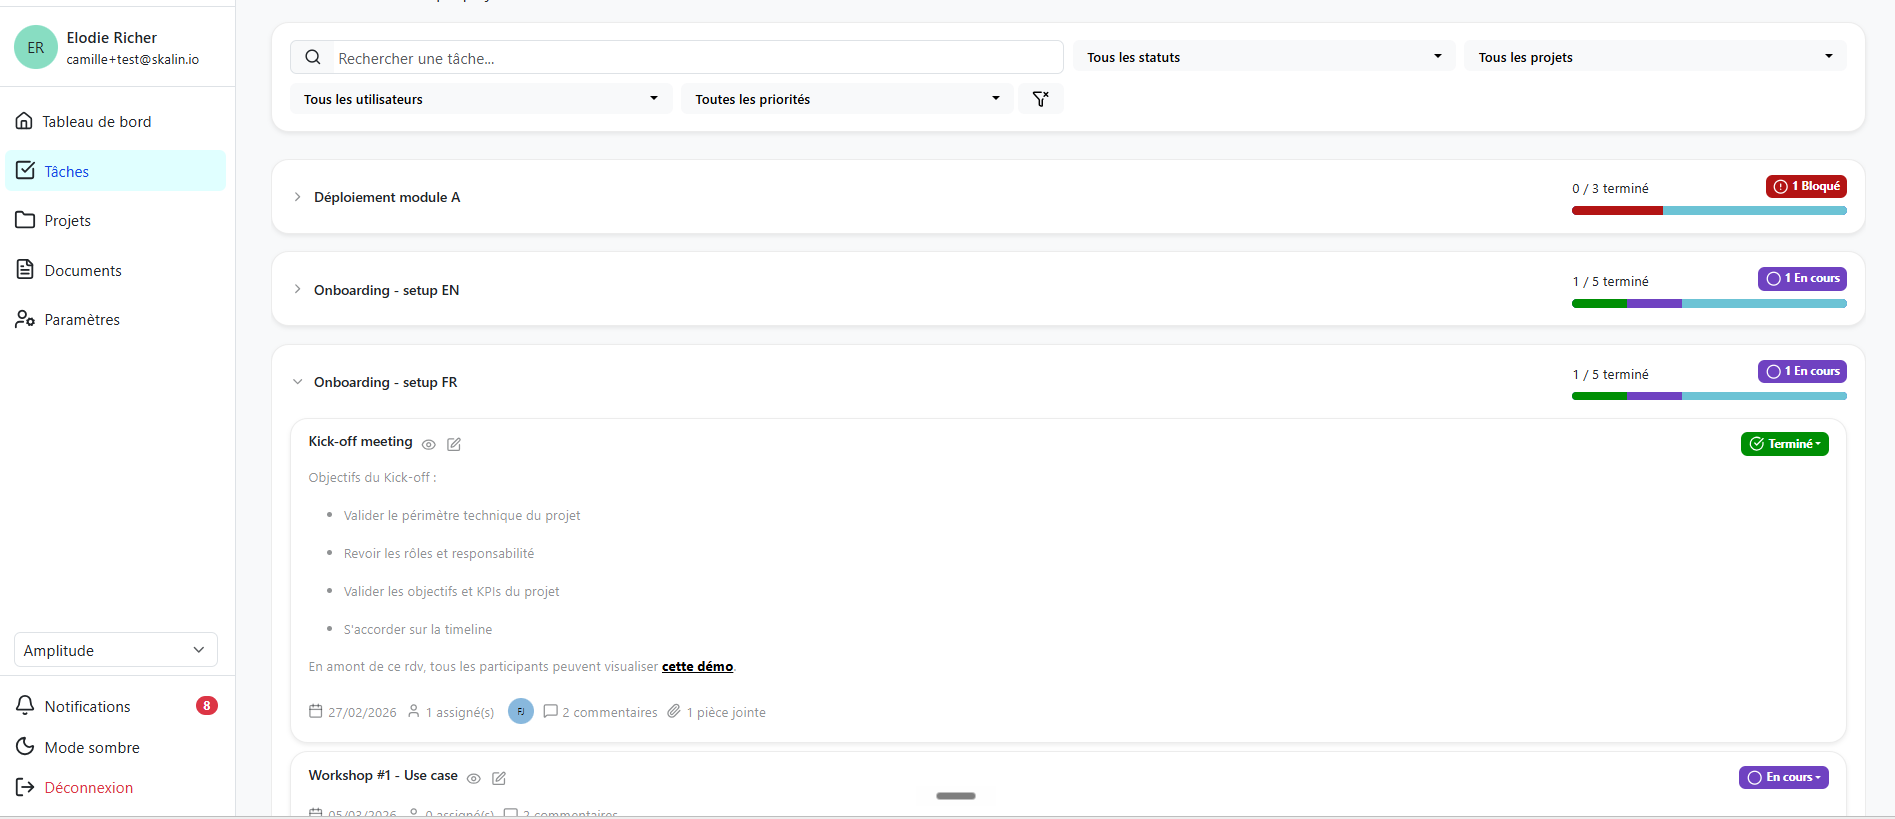1895x819 pixels.
Task: Click the search magnifier icon
Action: coord(313,57)
